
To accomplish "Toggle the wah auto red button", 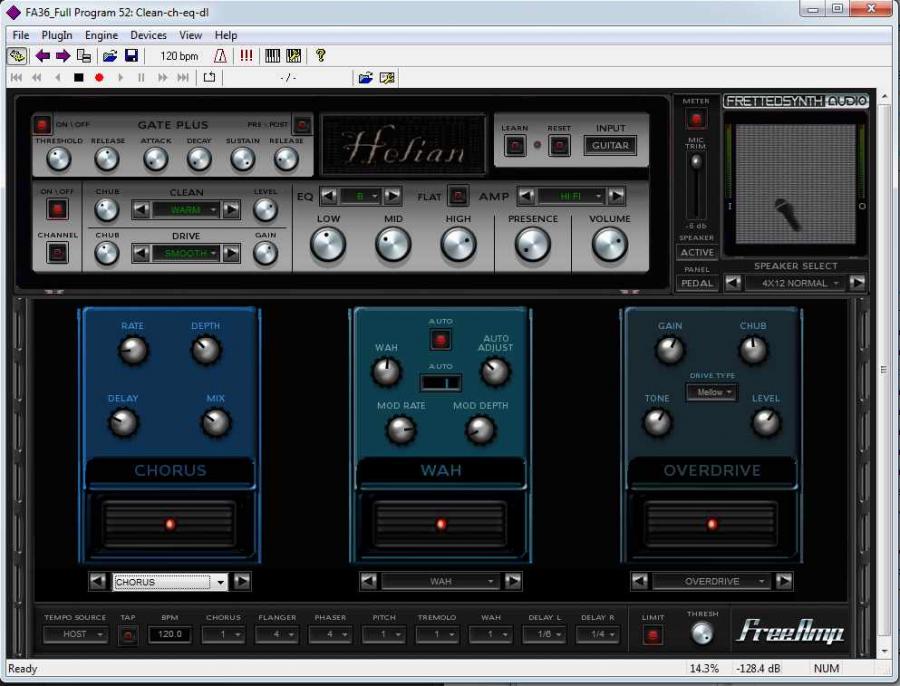I will 441,340.
